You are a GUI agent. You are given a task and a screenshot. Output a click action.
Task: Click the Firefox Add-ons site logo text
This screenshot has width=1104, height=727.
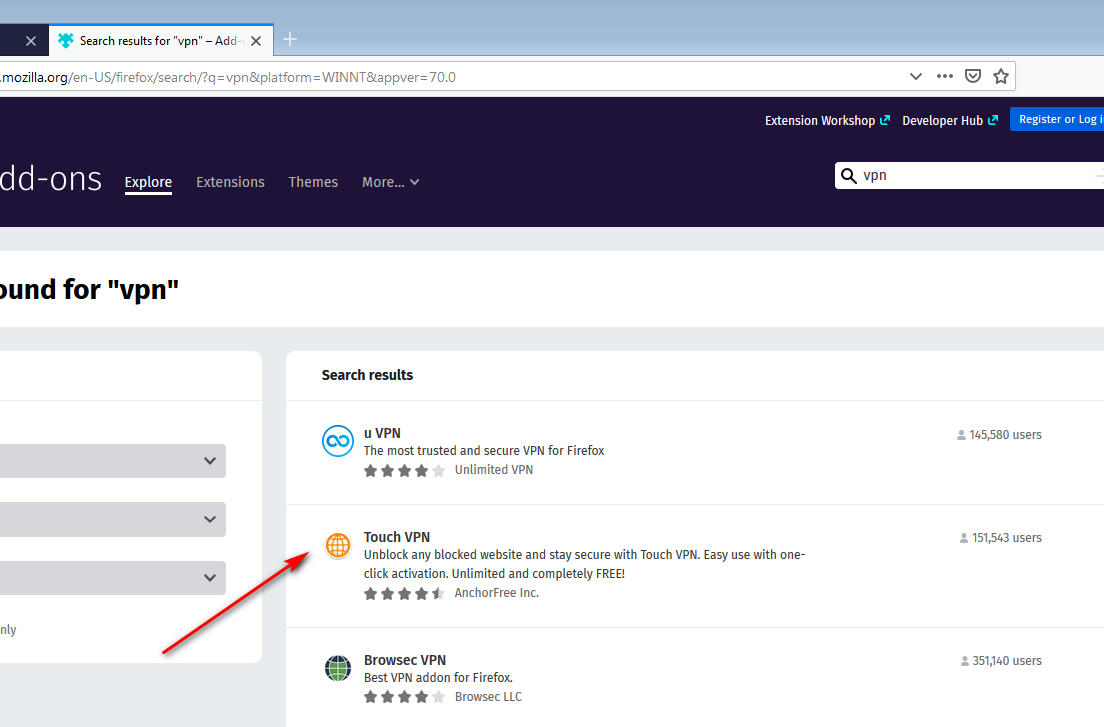51,179
